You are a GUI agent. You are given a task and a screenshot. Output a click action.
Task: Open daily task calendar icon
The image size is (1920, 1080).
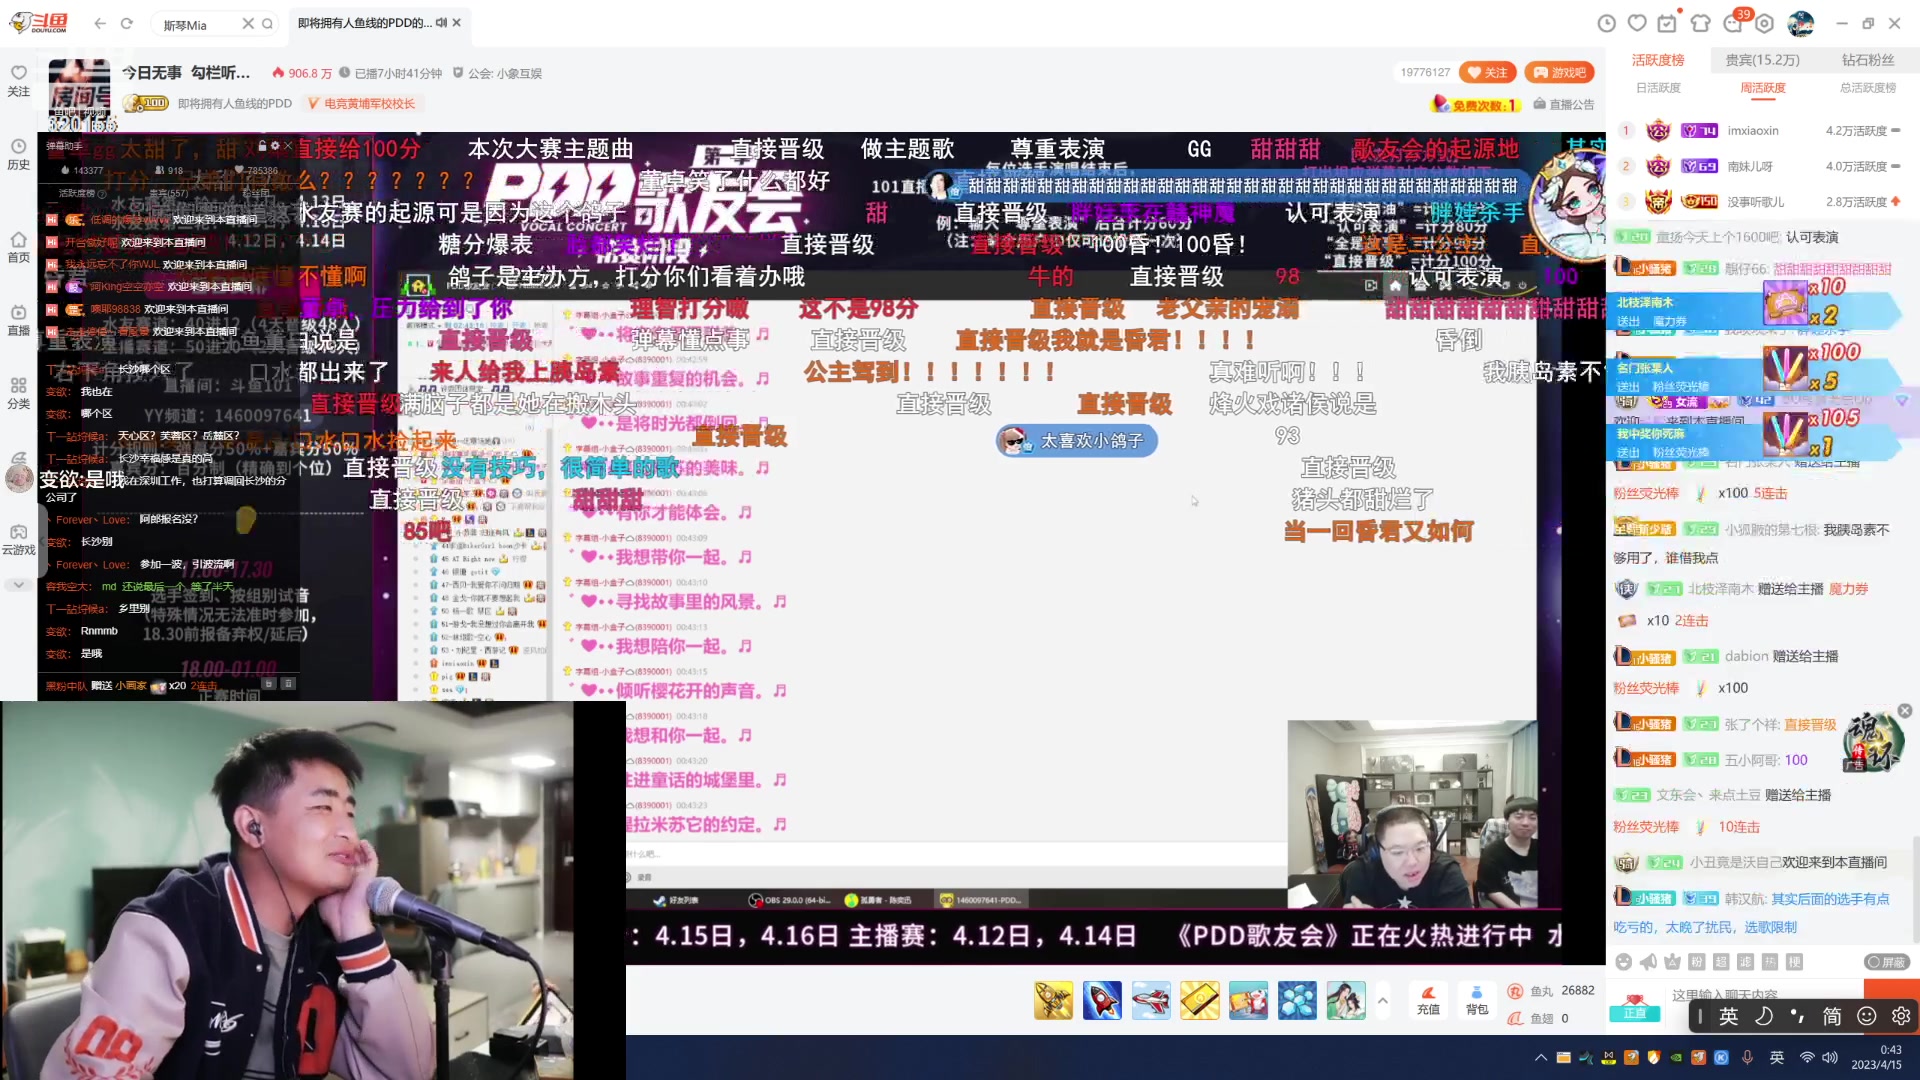(1667, 23)
